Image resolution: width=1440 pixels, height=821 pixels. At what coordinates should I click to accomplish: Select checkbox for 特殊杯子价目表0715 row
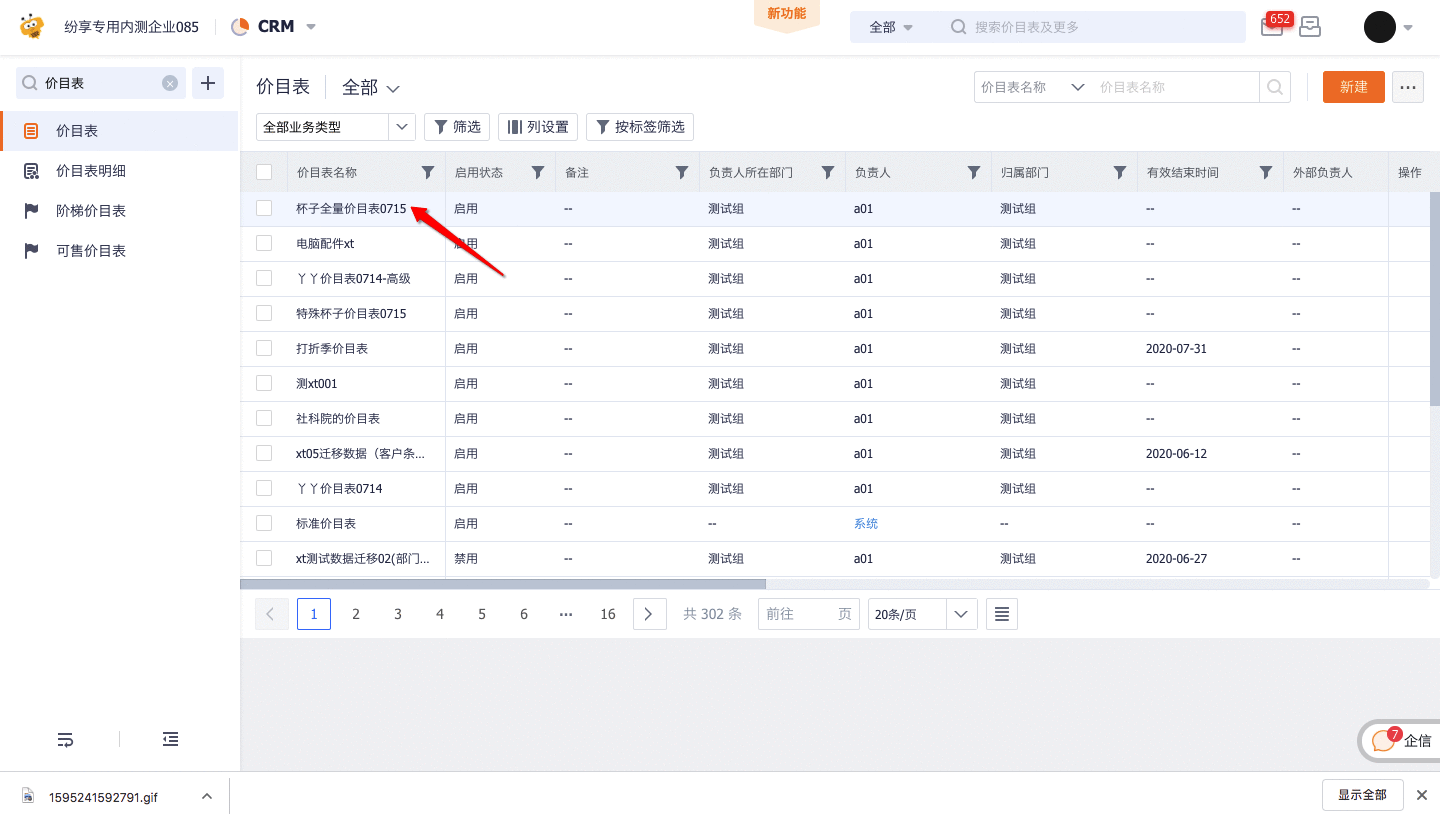tap(264, 313)
